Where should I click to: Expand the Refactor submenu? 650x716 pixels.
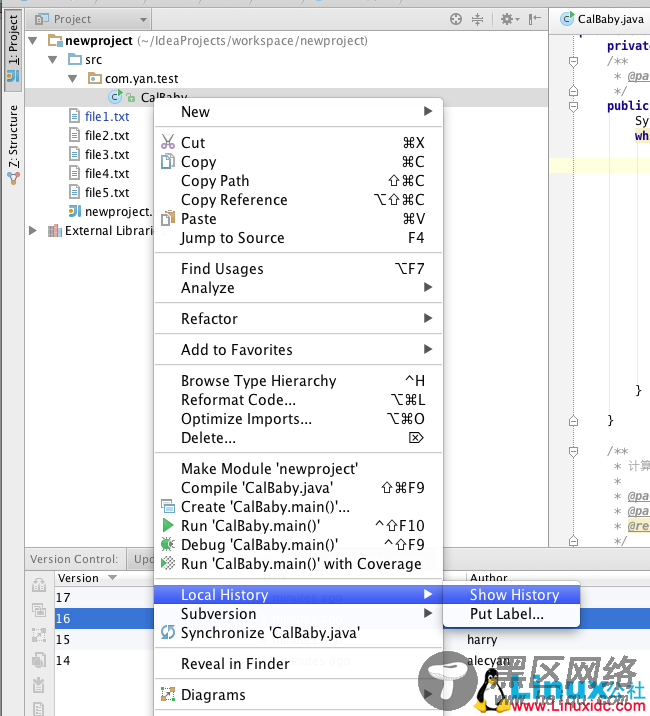(298, 318)
